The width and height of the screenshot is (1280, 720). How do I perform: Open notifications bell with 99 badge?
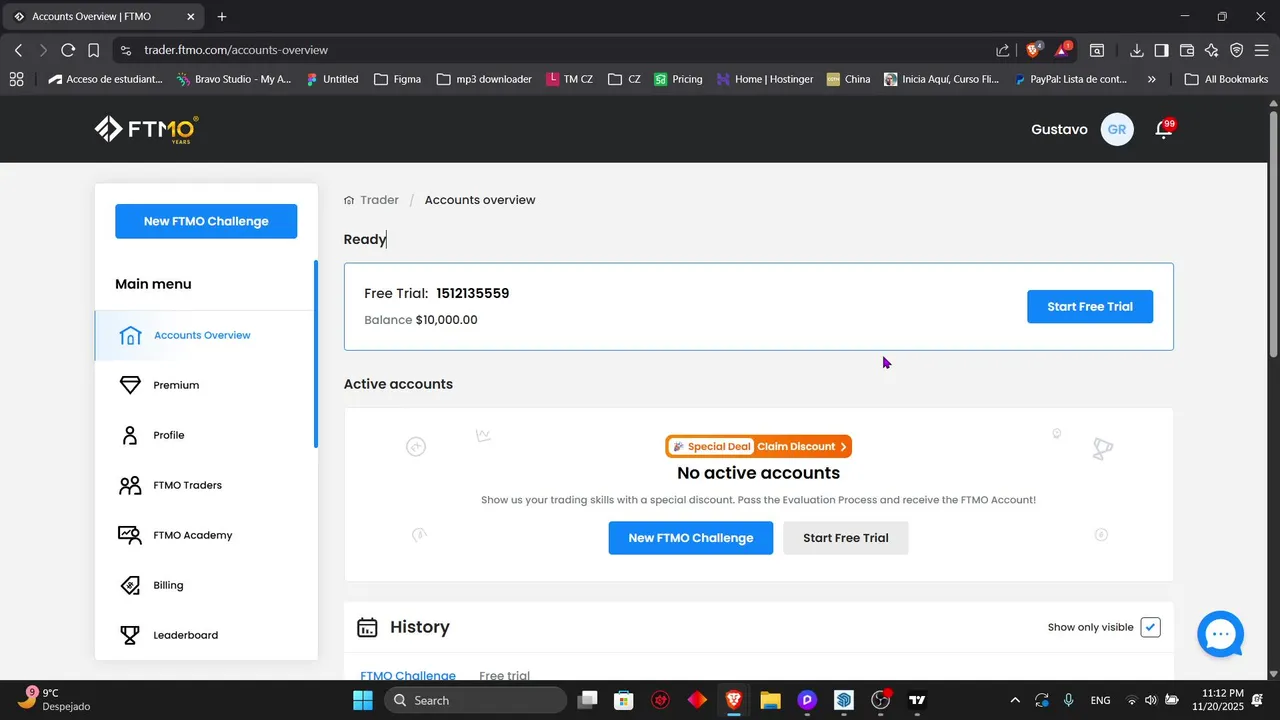tap(1164, 129)
